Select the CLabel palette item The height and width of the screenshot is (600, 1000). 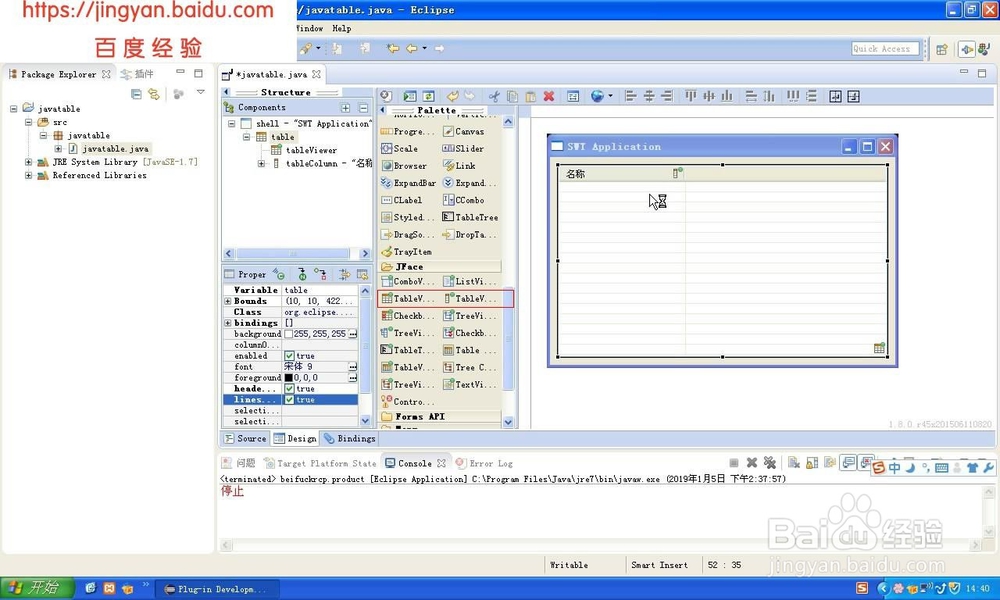[402, 200]
